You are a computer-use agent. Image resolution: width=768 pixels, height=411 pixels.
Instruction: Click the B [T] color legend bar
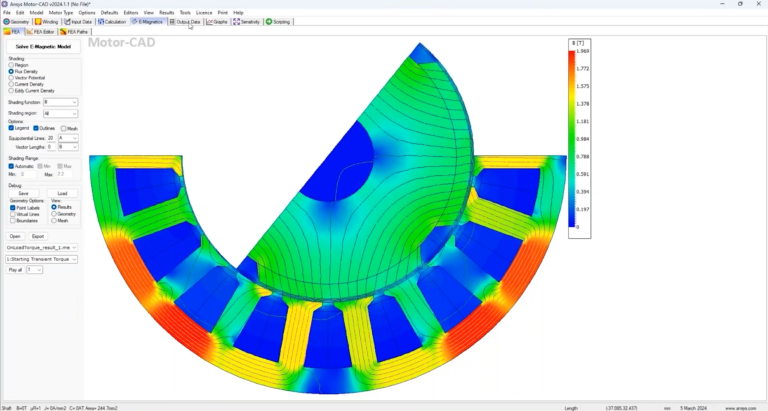click(x=572, y=139)
